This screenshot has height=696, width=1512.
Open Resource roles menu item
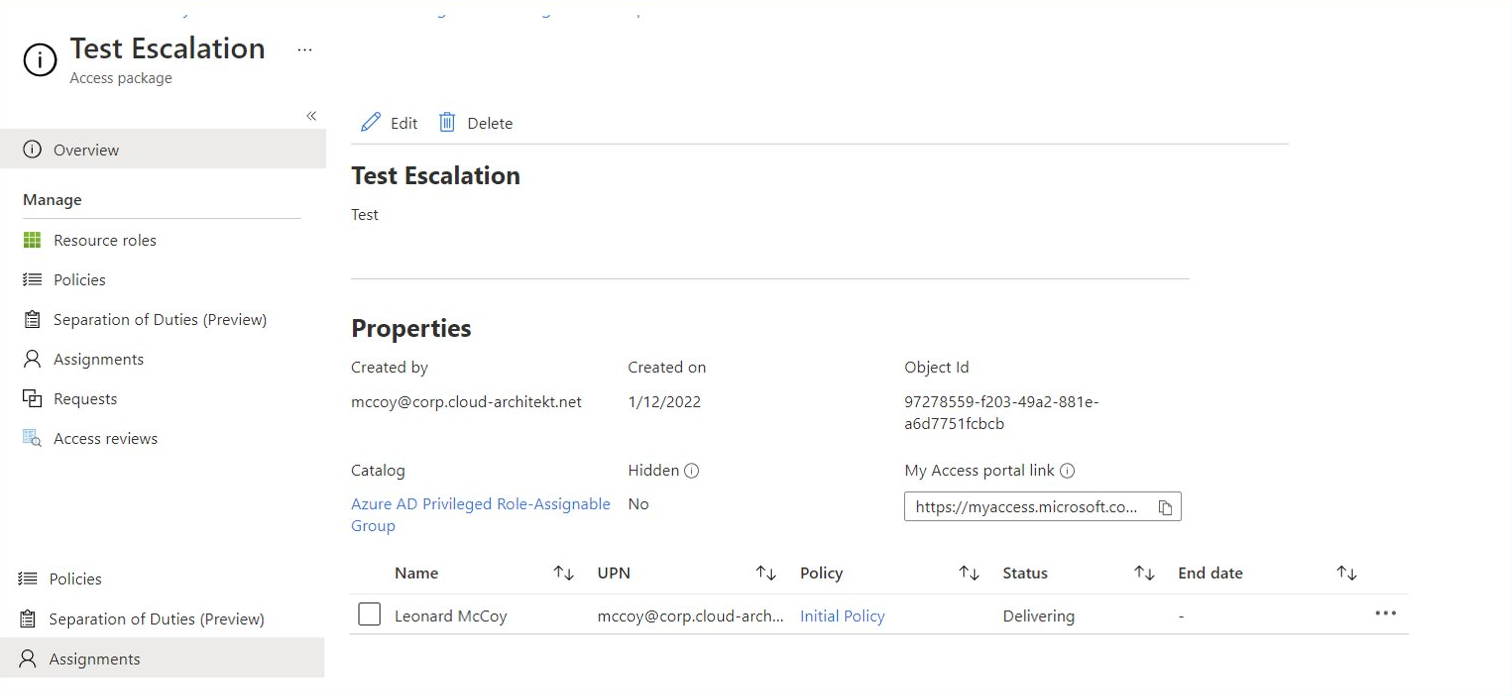click(x=105, y=240)
